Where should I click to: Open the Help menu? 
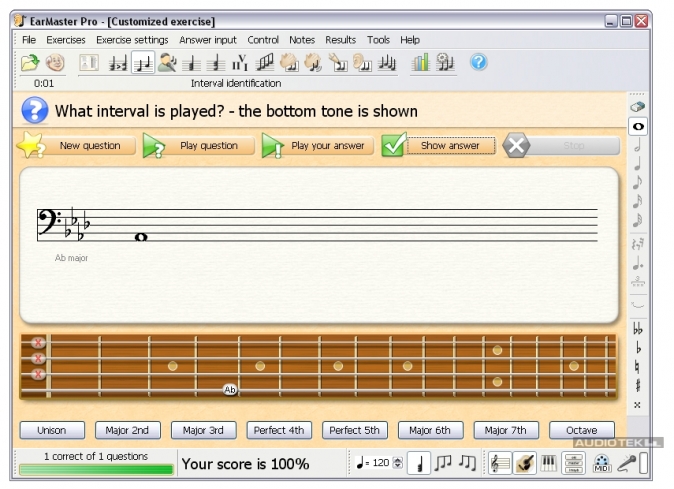tap(410, 40)
